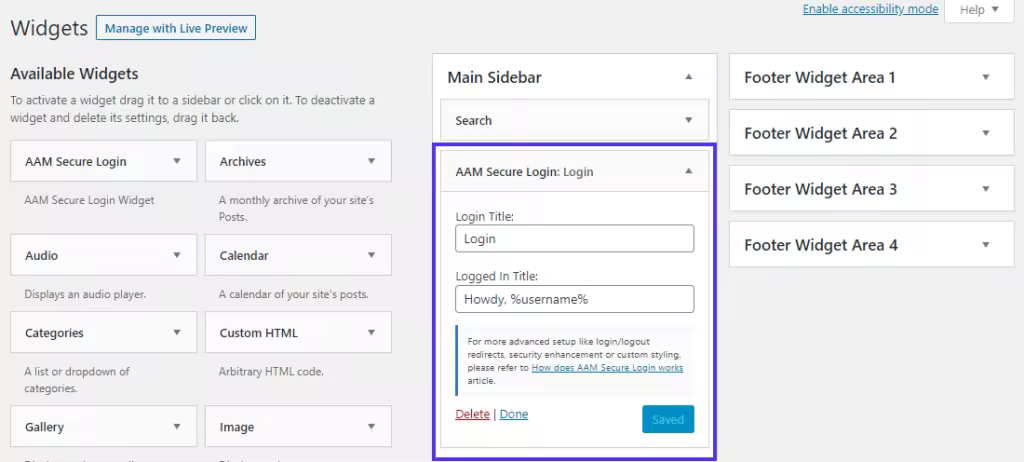Expand the AAM Secure Login available widget arrow

click(176, 161)
